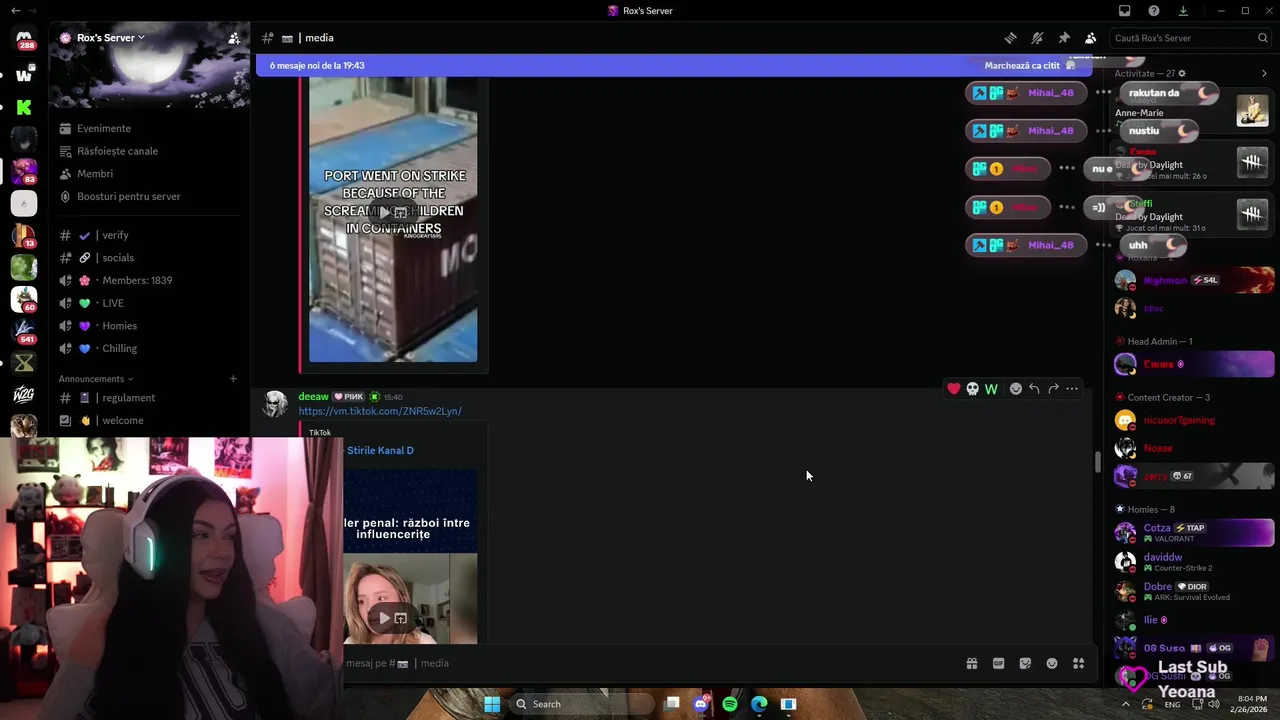Click member daviddw playing Counter-Strike 2
This screenshot has width=1280, height=720.
tap(1194, 562)
